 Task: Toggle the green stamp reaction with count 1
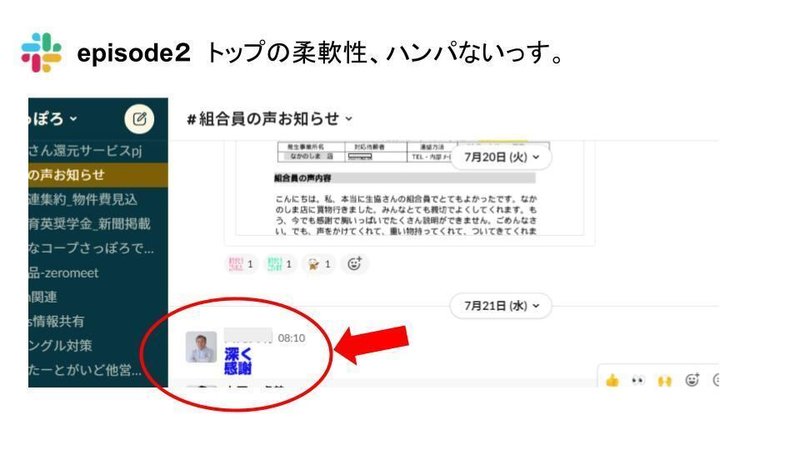[280, 264]
